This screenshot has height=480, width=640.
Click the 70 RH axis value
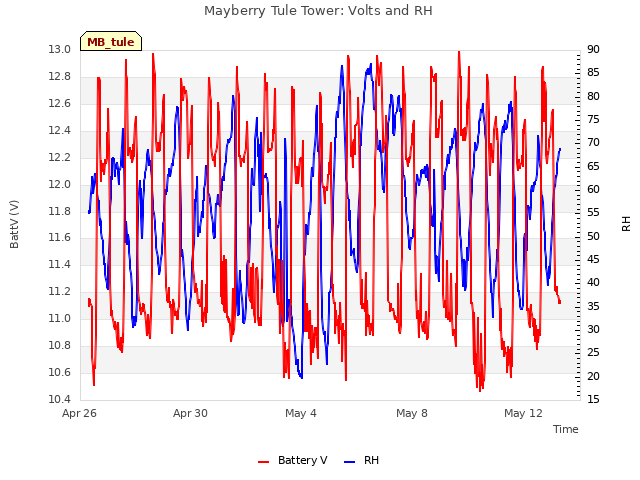pos(593,142)
